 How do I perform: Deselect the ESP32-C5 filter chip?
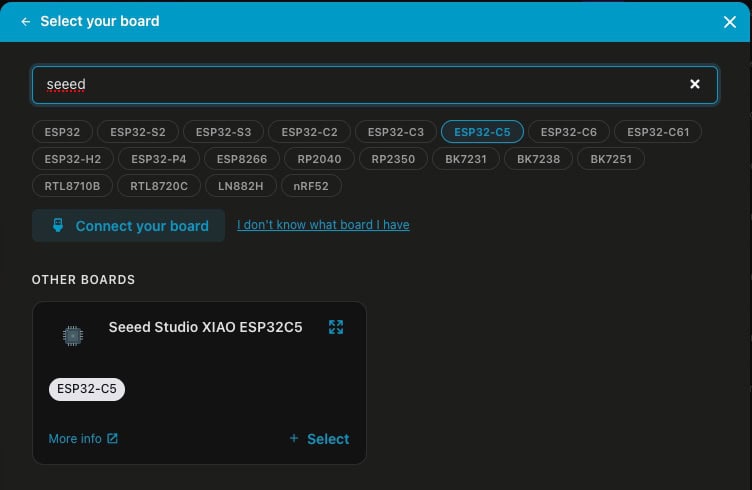click(482, 132)
